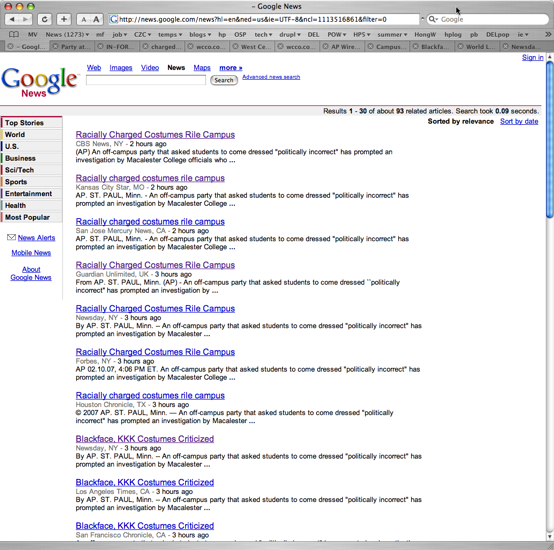Open the 'blogs' bookmarks dropdown
Screen dimensions: 554x550
coord(200,35)
